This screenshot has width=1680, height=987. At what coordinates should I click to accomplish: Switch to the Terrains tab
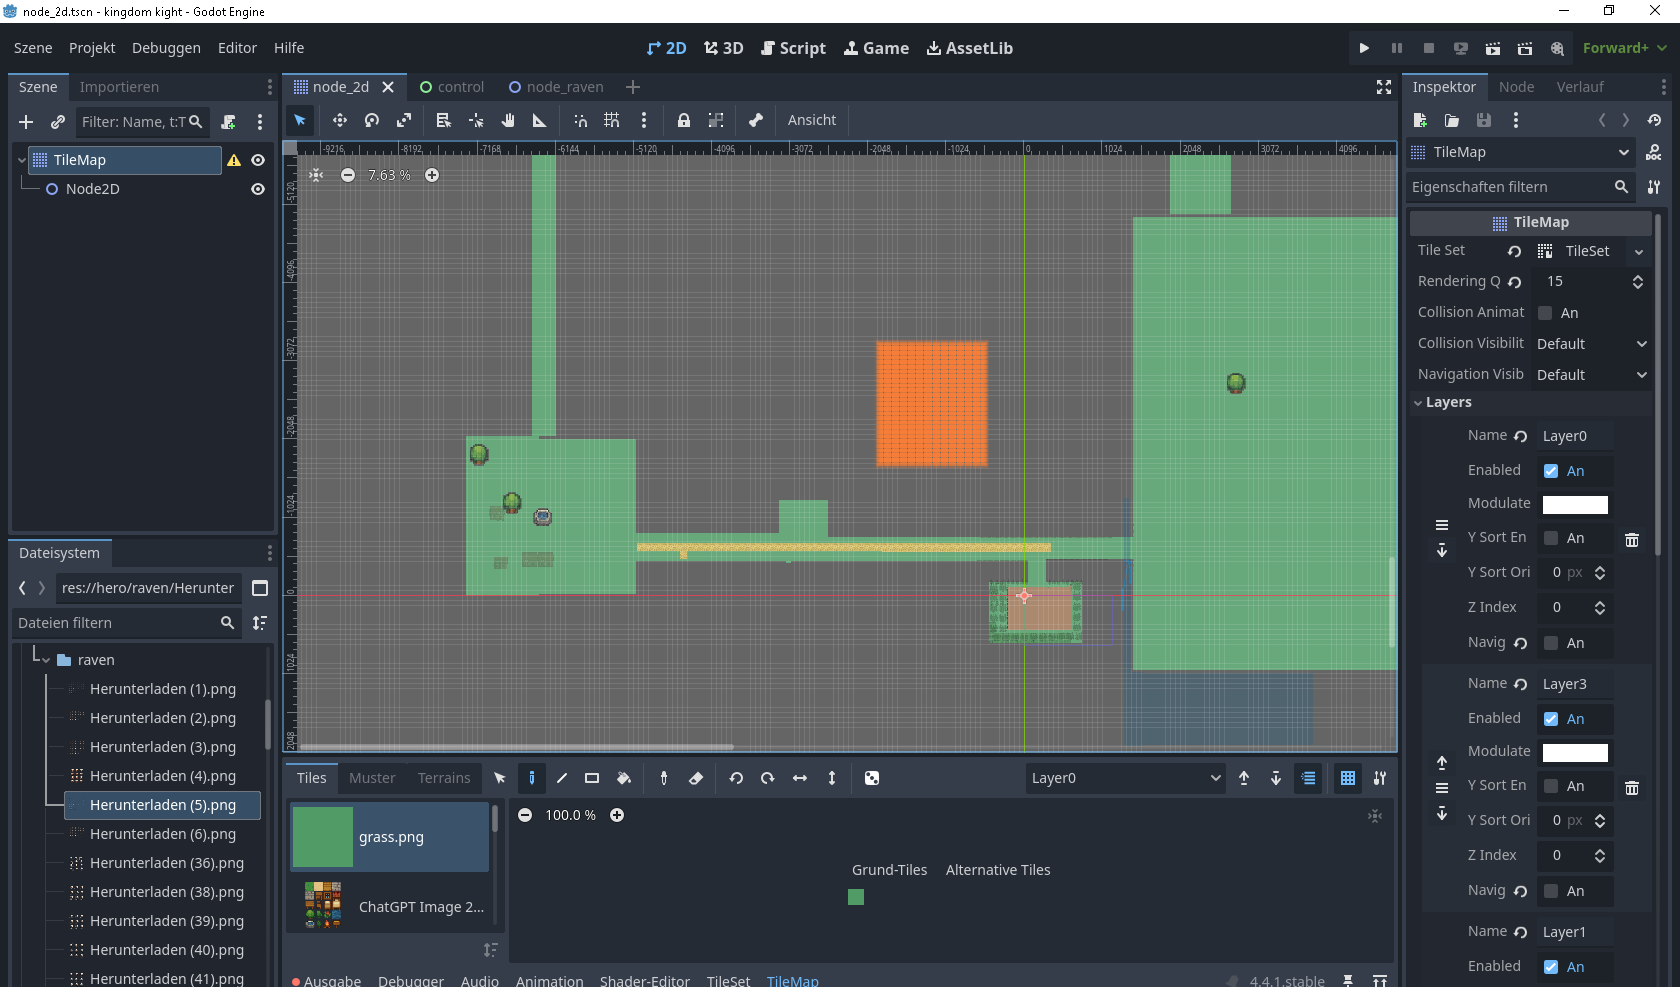click(444, 778)
